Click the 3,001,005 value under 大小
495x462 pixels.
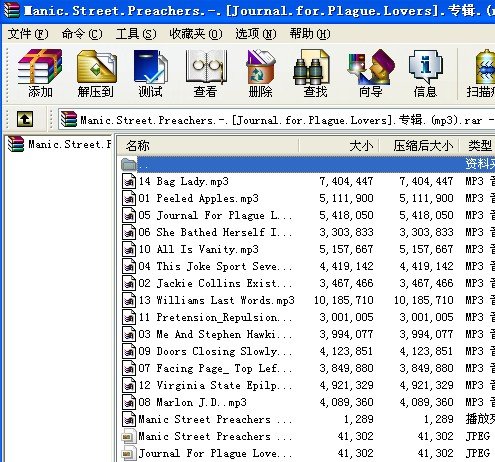click(346, 317)
